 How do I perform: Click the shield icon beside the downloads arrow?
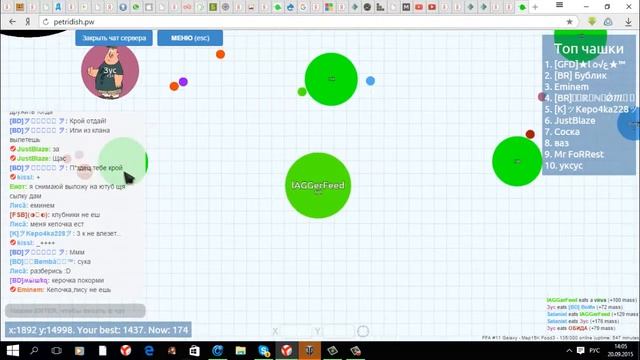click(x=608, y=22)
